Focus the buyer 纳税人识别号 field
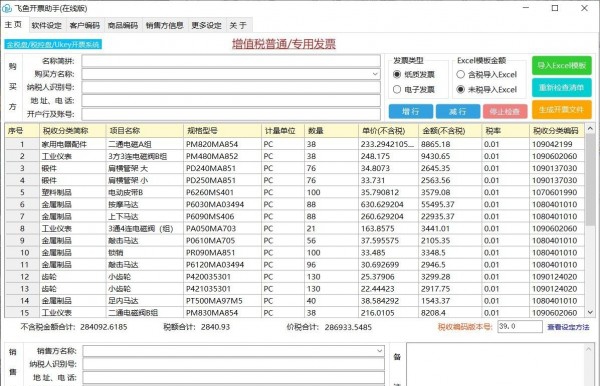This screenshot has height=386, width=600. pos(231,87)
